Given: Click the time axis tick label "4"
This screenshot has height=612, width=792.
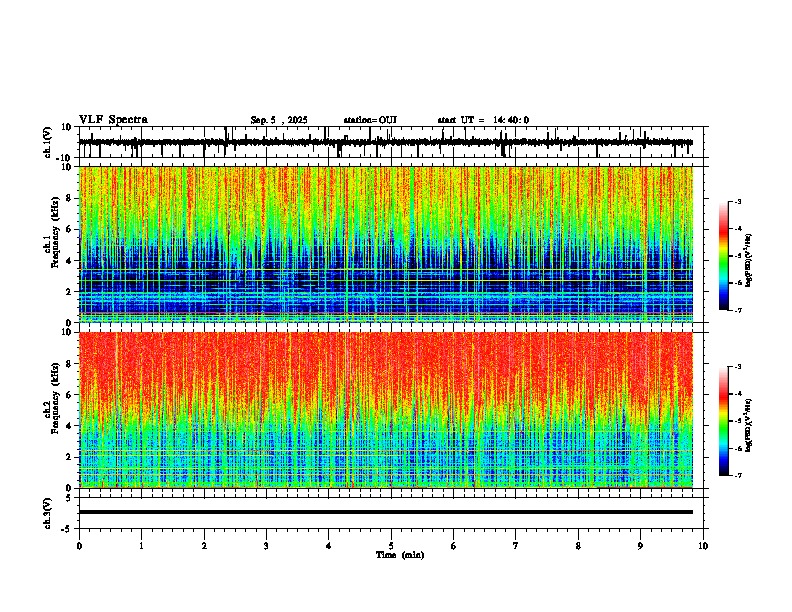Looking at the screenshot, I should (x=329, y=546).
